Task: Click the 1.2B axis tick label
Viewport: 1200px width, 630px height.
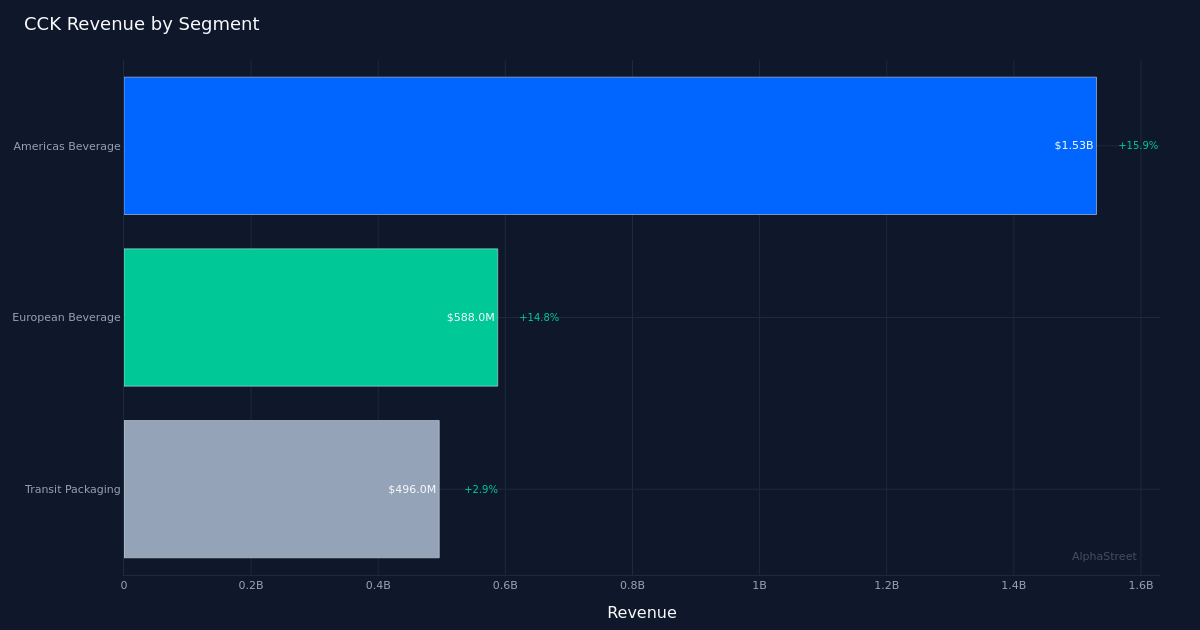Action: [887, 585]
